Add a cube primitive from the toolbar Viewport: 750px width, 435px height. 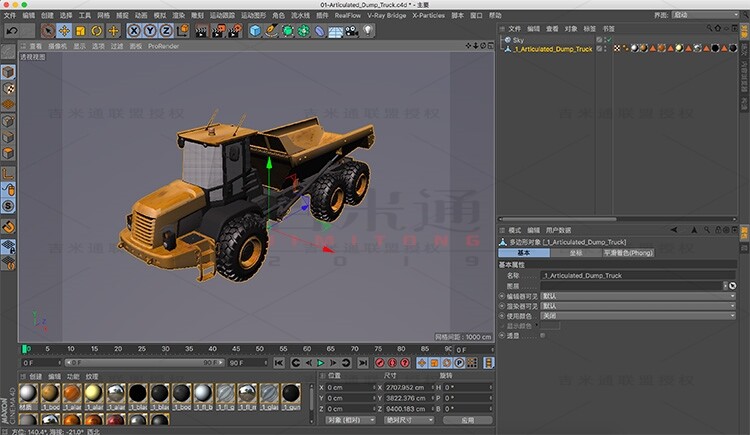(x=255, y=31)
